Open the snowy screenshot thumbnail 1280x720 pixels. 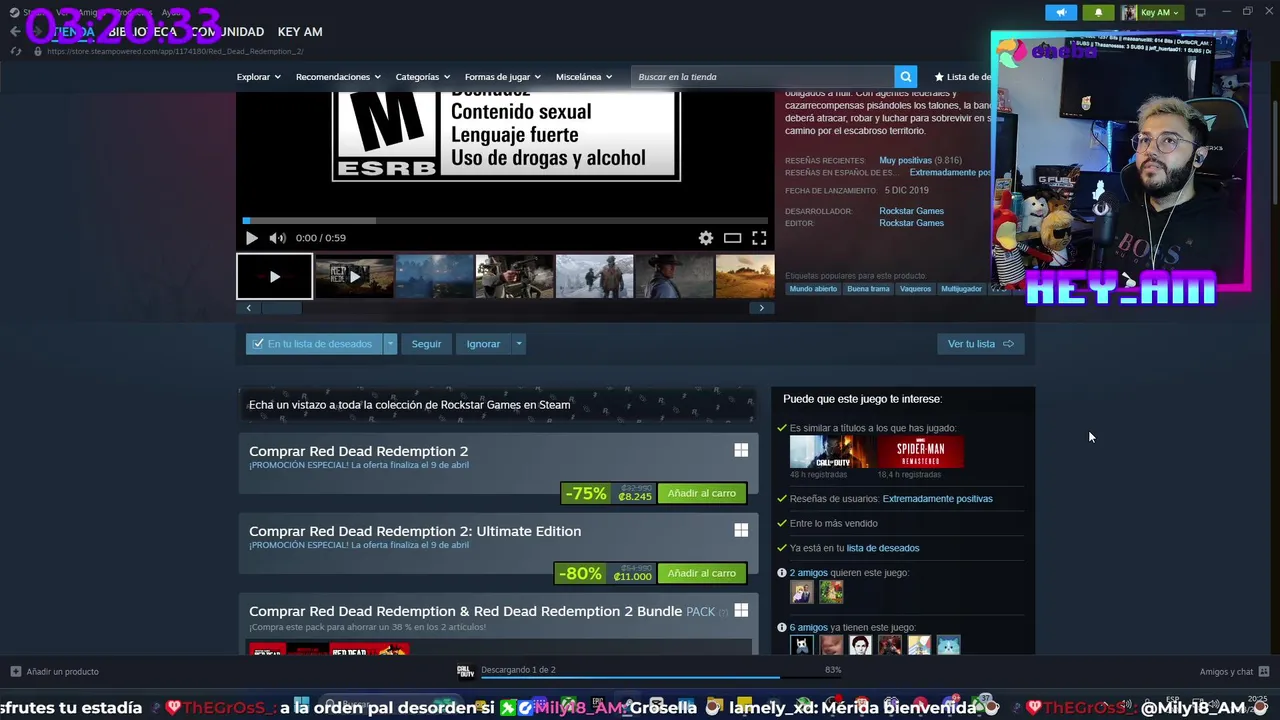(594, 277)
